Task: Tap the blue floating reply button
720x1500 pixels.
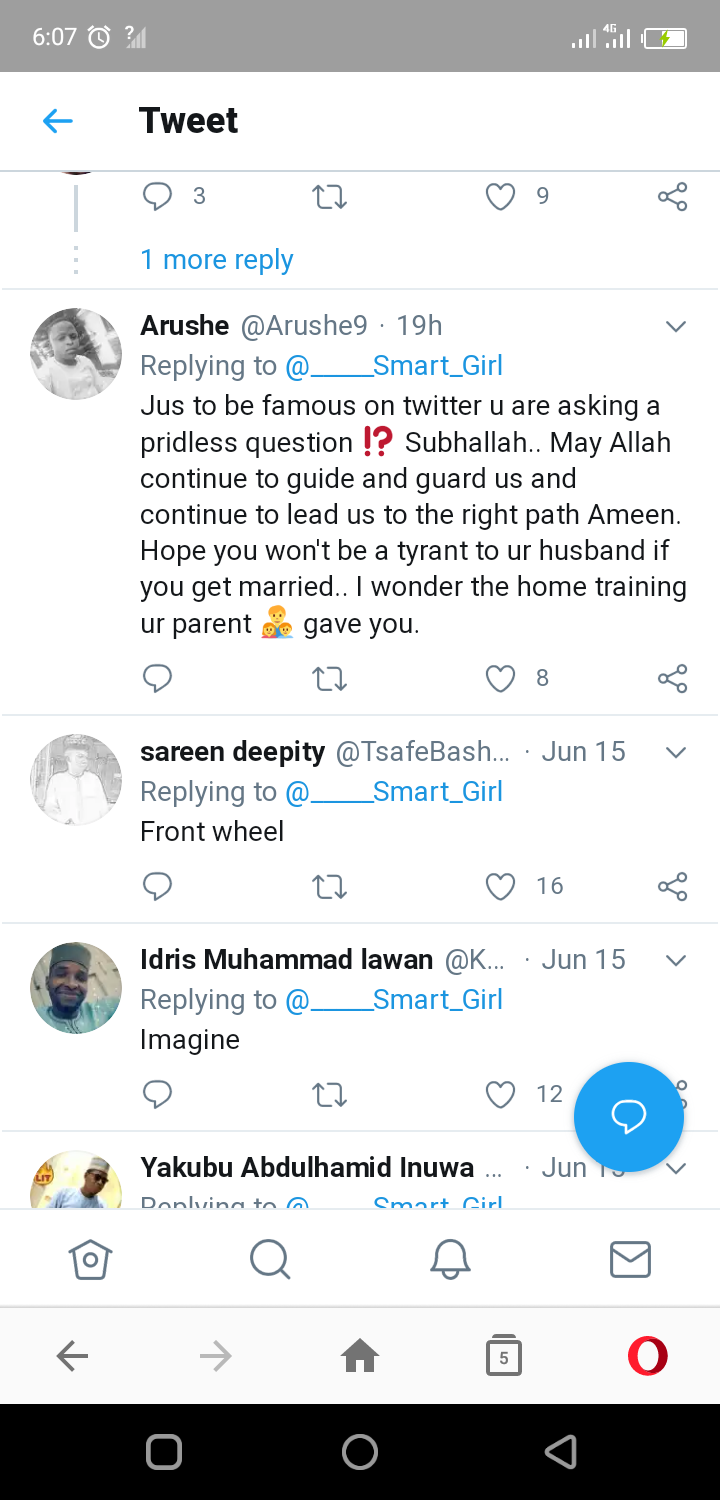Action: pos(628,1116)
